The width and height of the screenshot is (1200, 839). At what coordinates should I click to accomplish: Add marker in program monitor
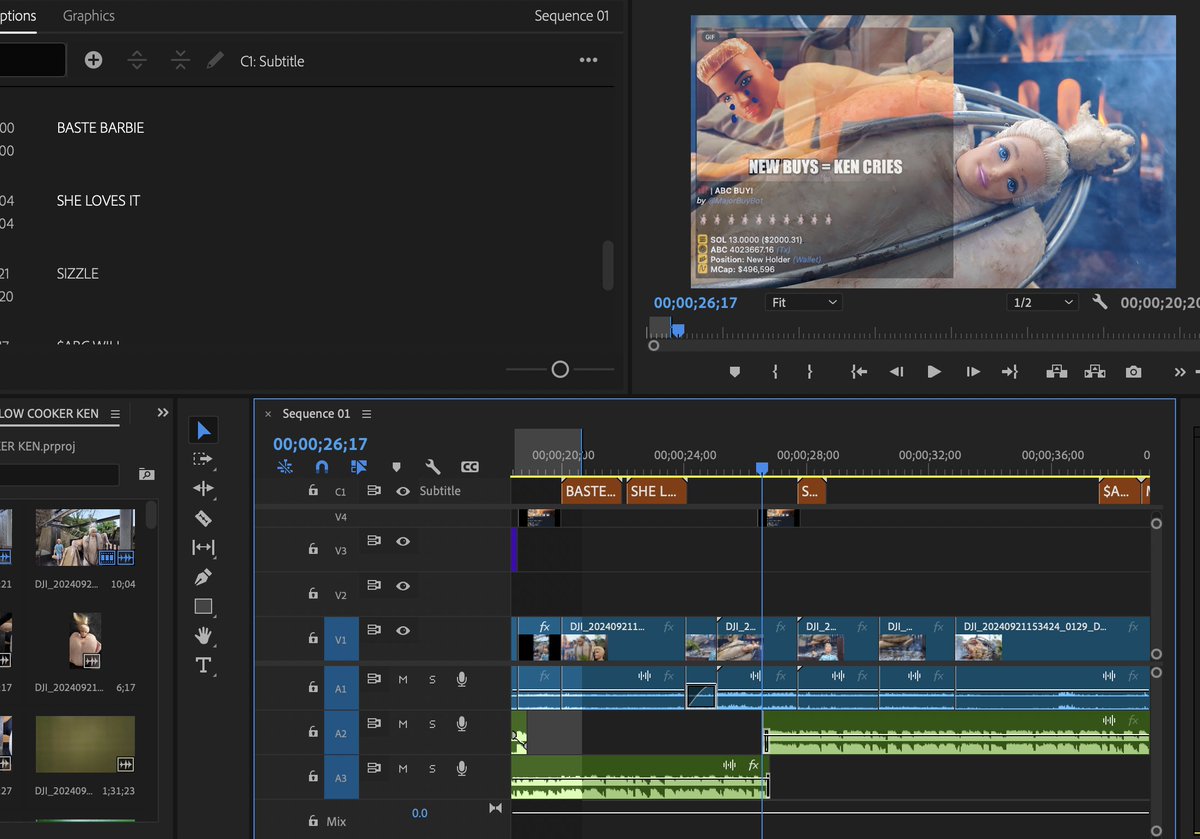pos(735,371)
